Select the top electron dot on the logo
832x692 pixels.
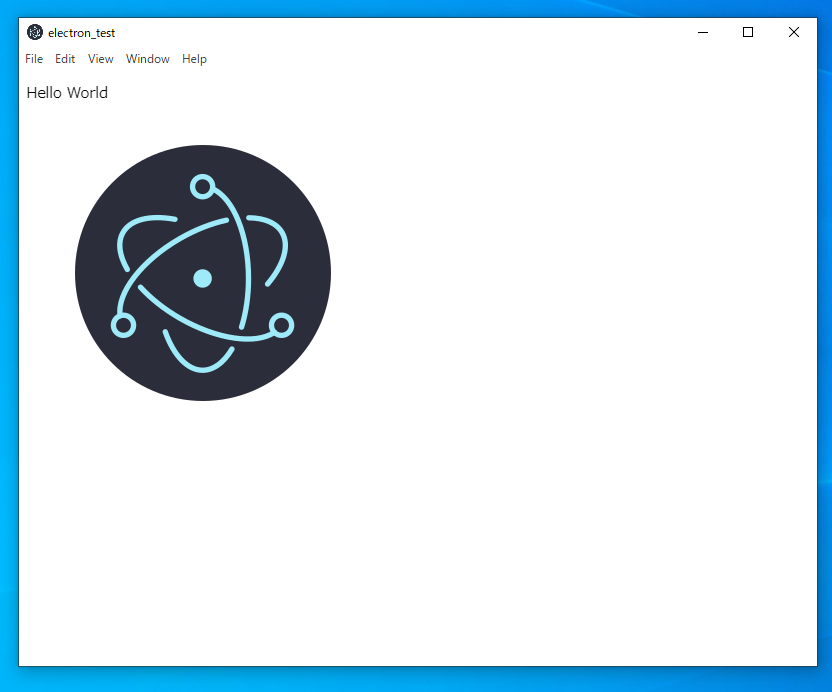pos(203,186)
